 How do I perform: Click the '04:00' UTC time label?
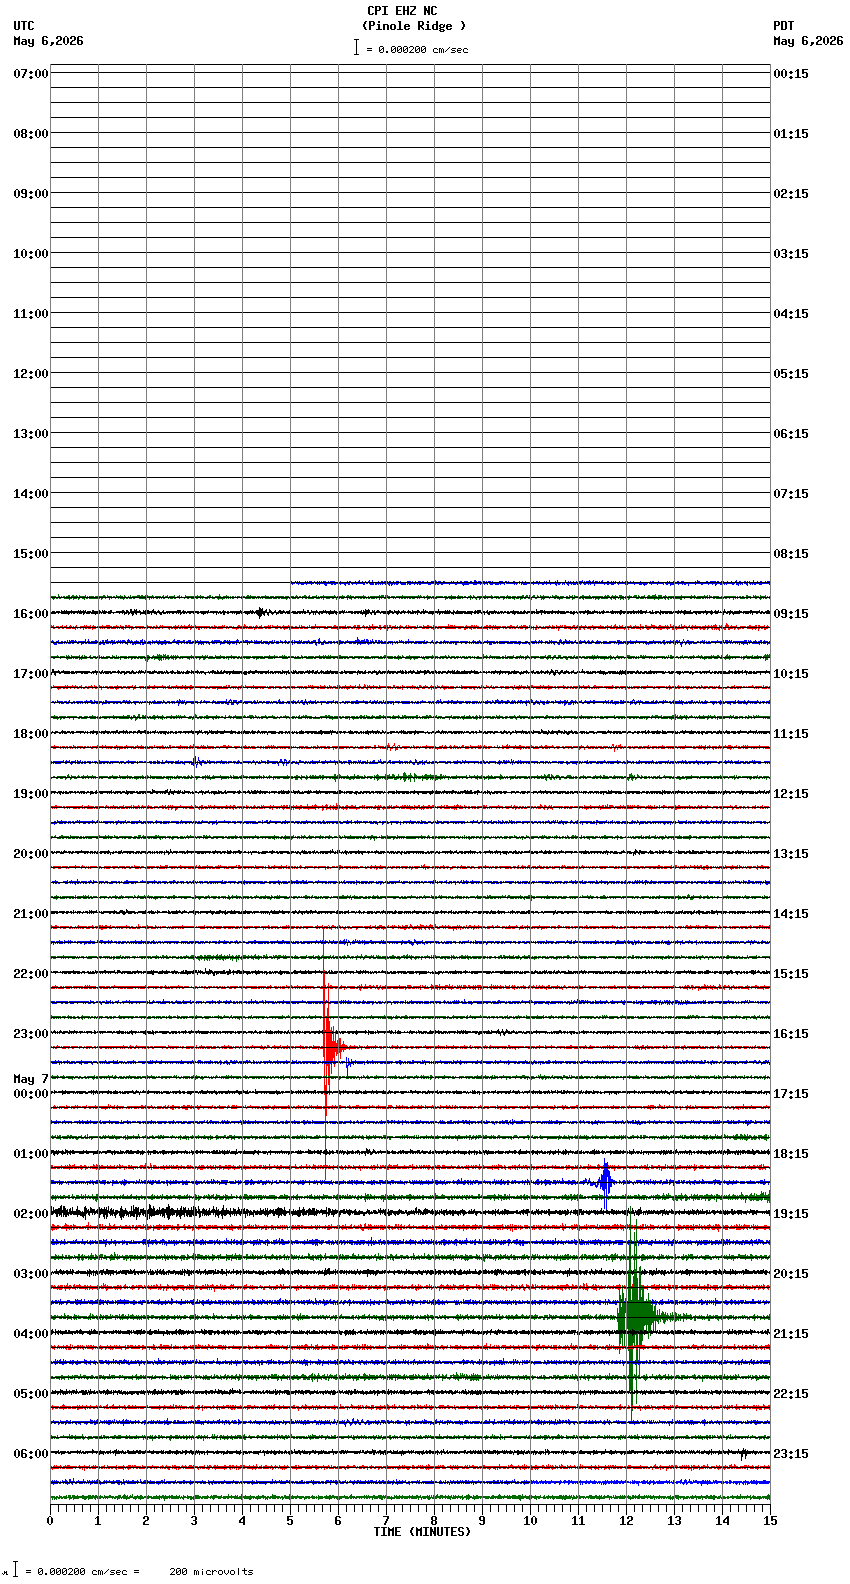(x=31, y=1334)
